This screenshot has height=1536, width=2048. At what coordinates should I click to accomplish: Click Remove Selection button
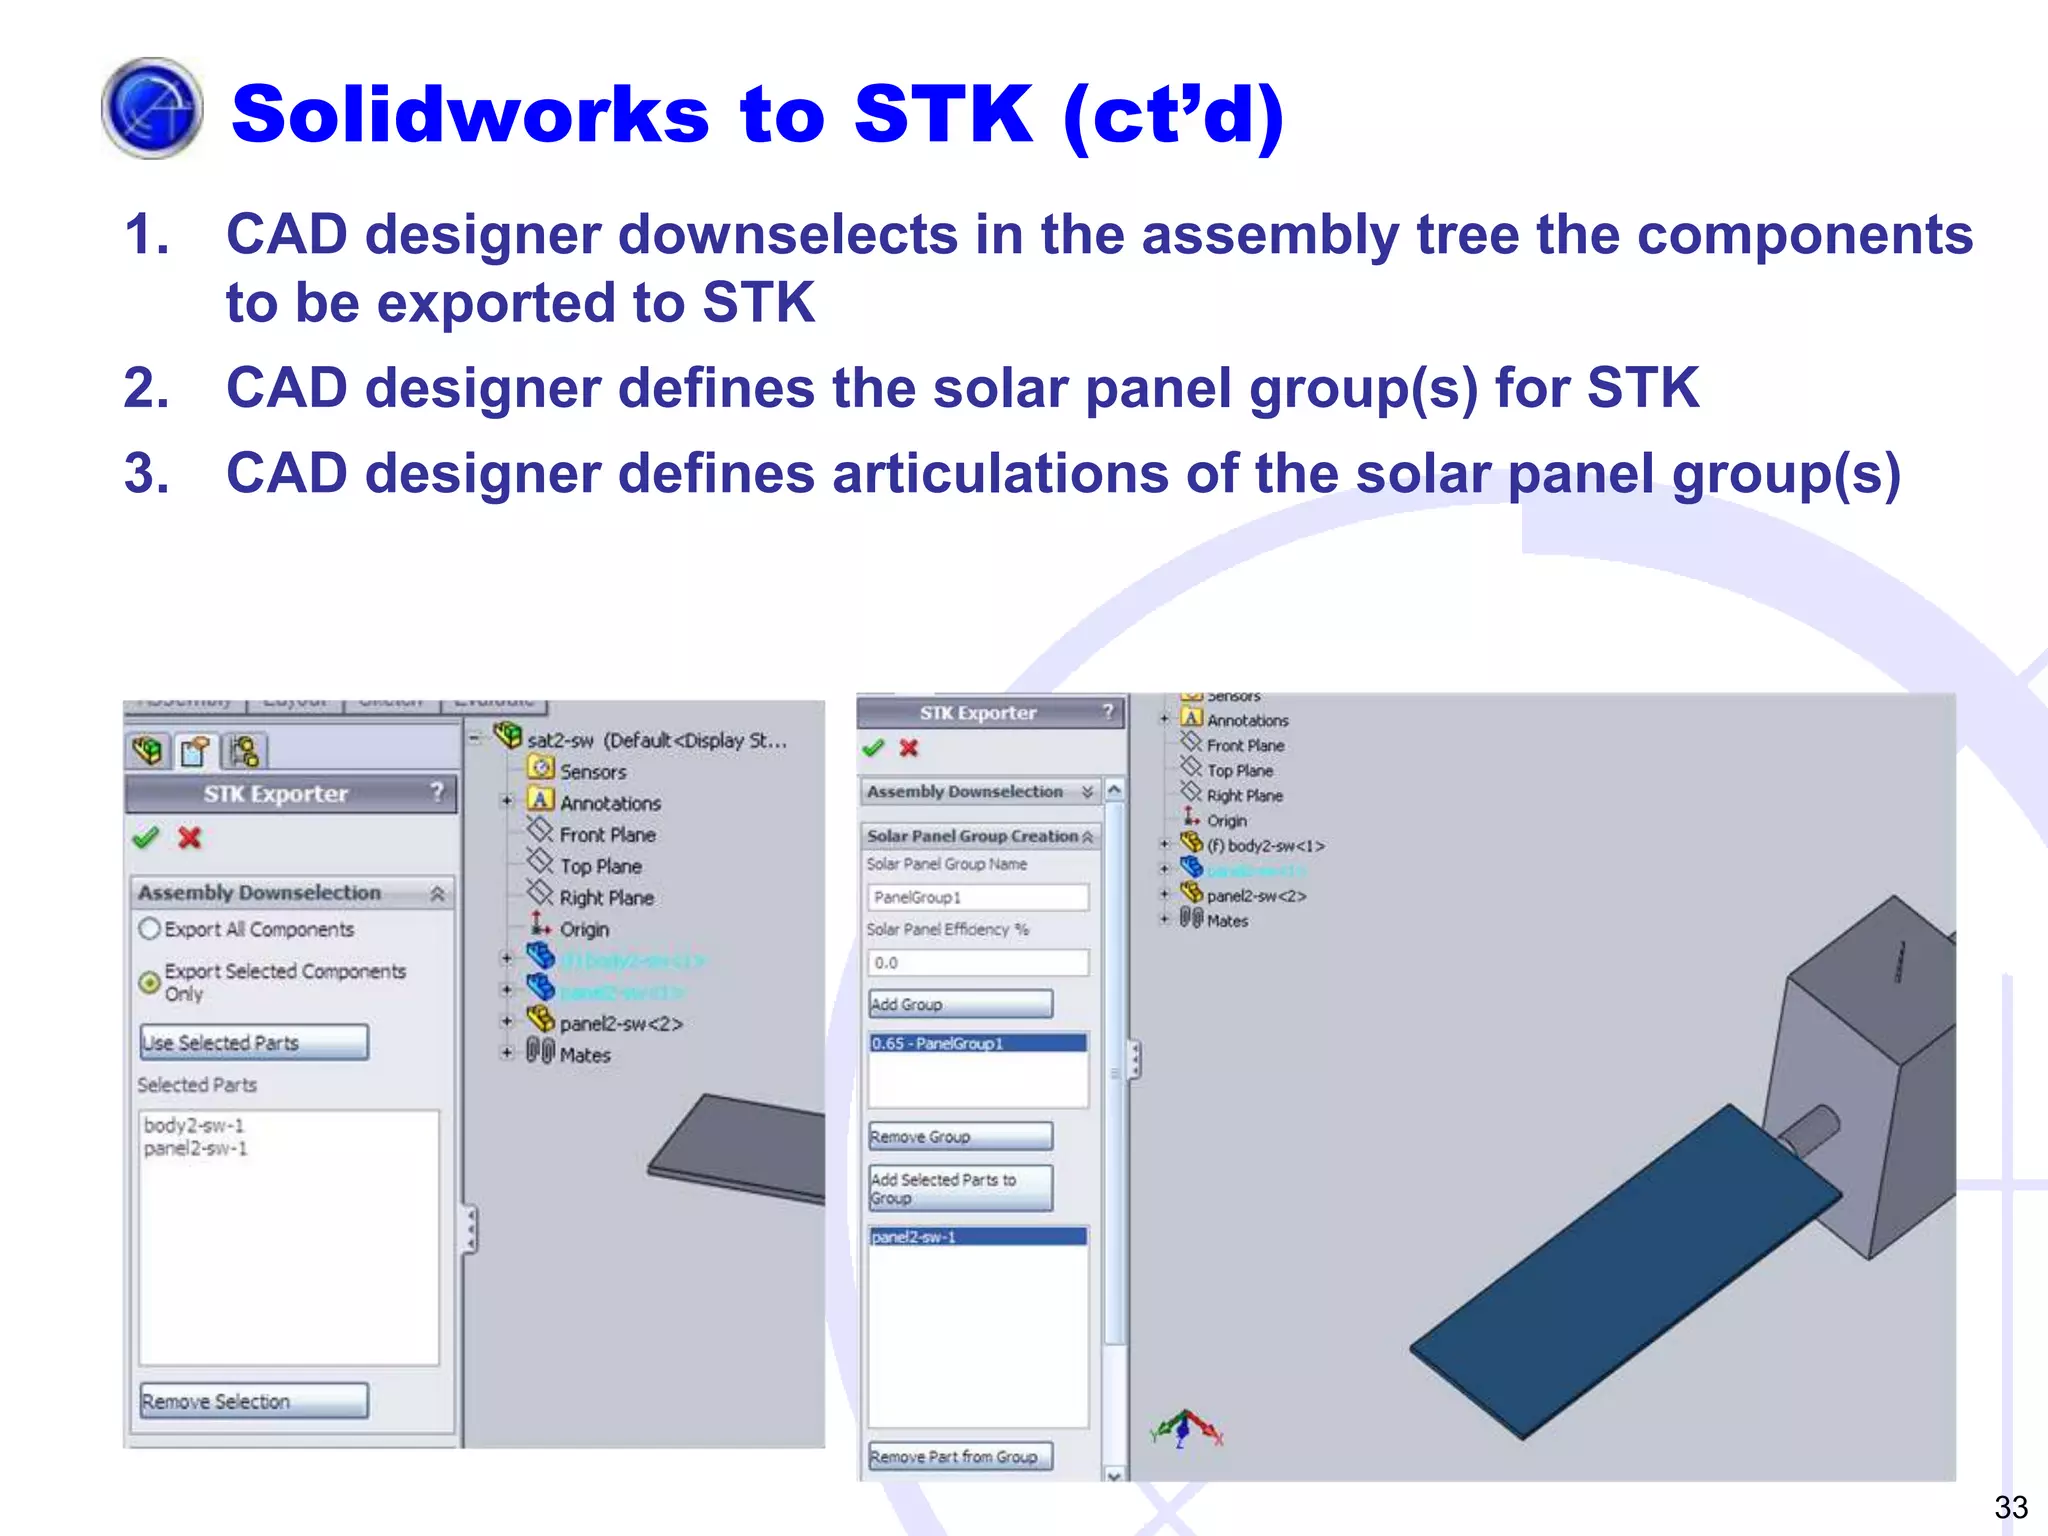click(254, 1401)
